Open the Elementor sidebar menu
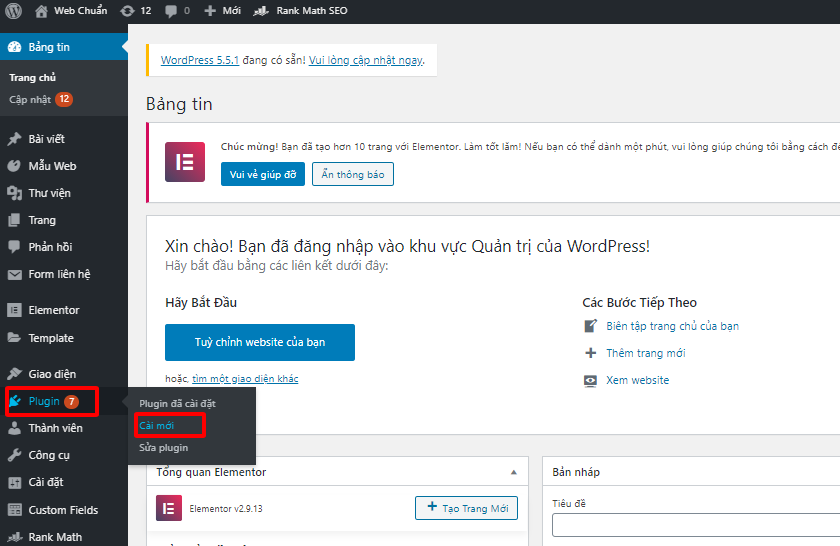The width and height of the screenshot is (840, 546). [54, 310]
